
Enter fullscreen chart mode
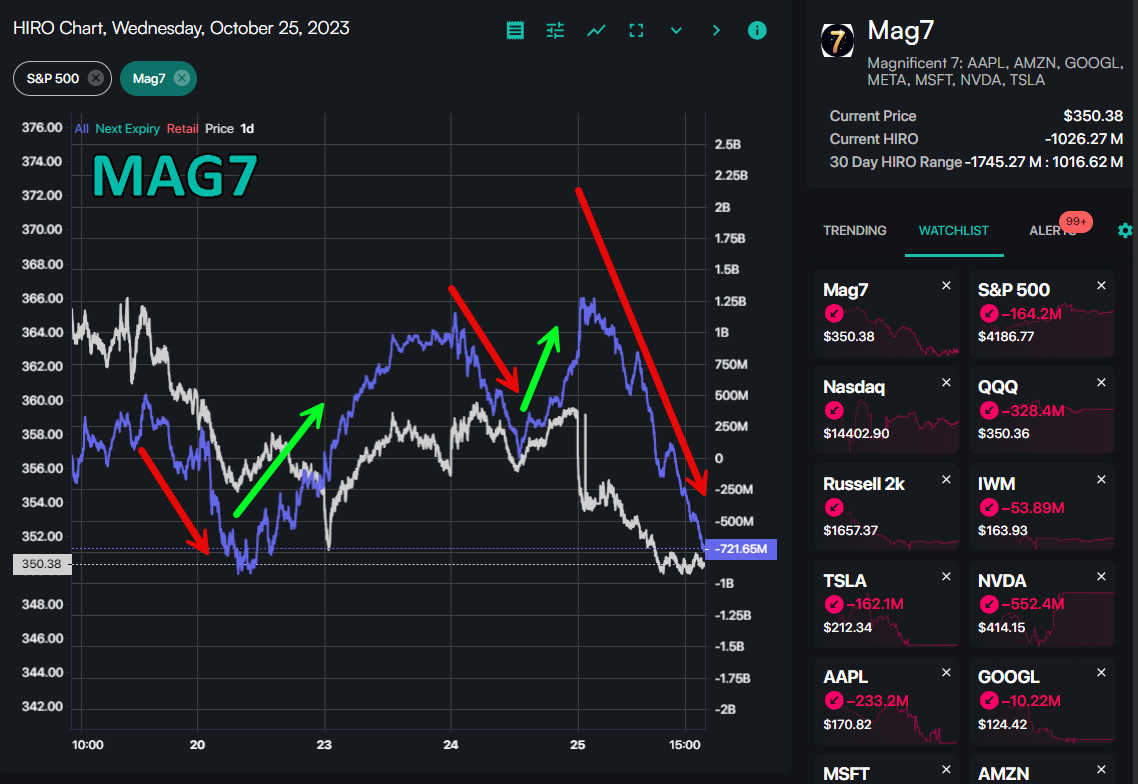636,30
